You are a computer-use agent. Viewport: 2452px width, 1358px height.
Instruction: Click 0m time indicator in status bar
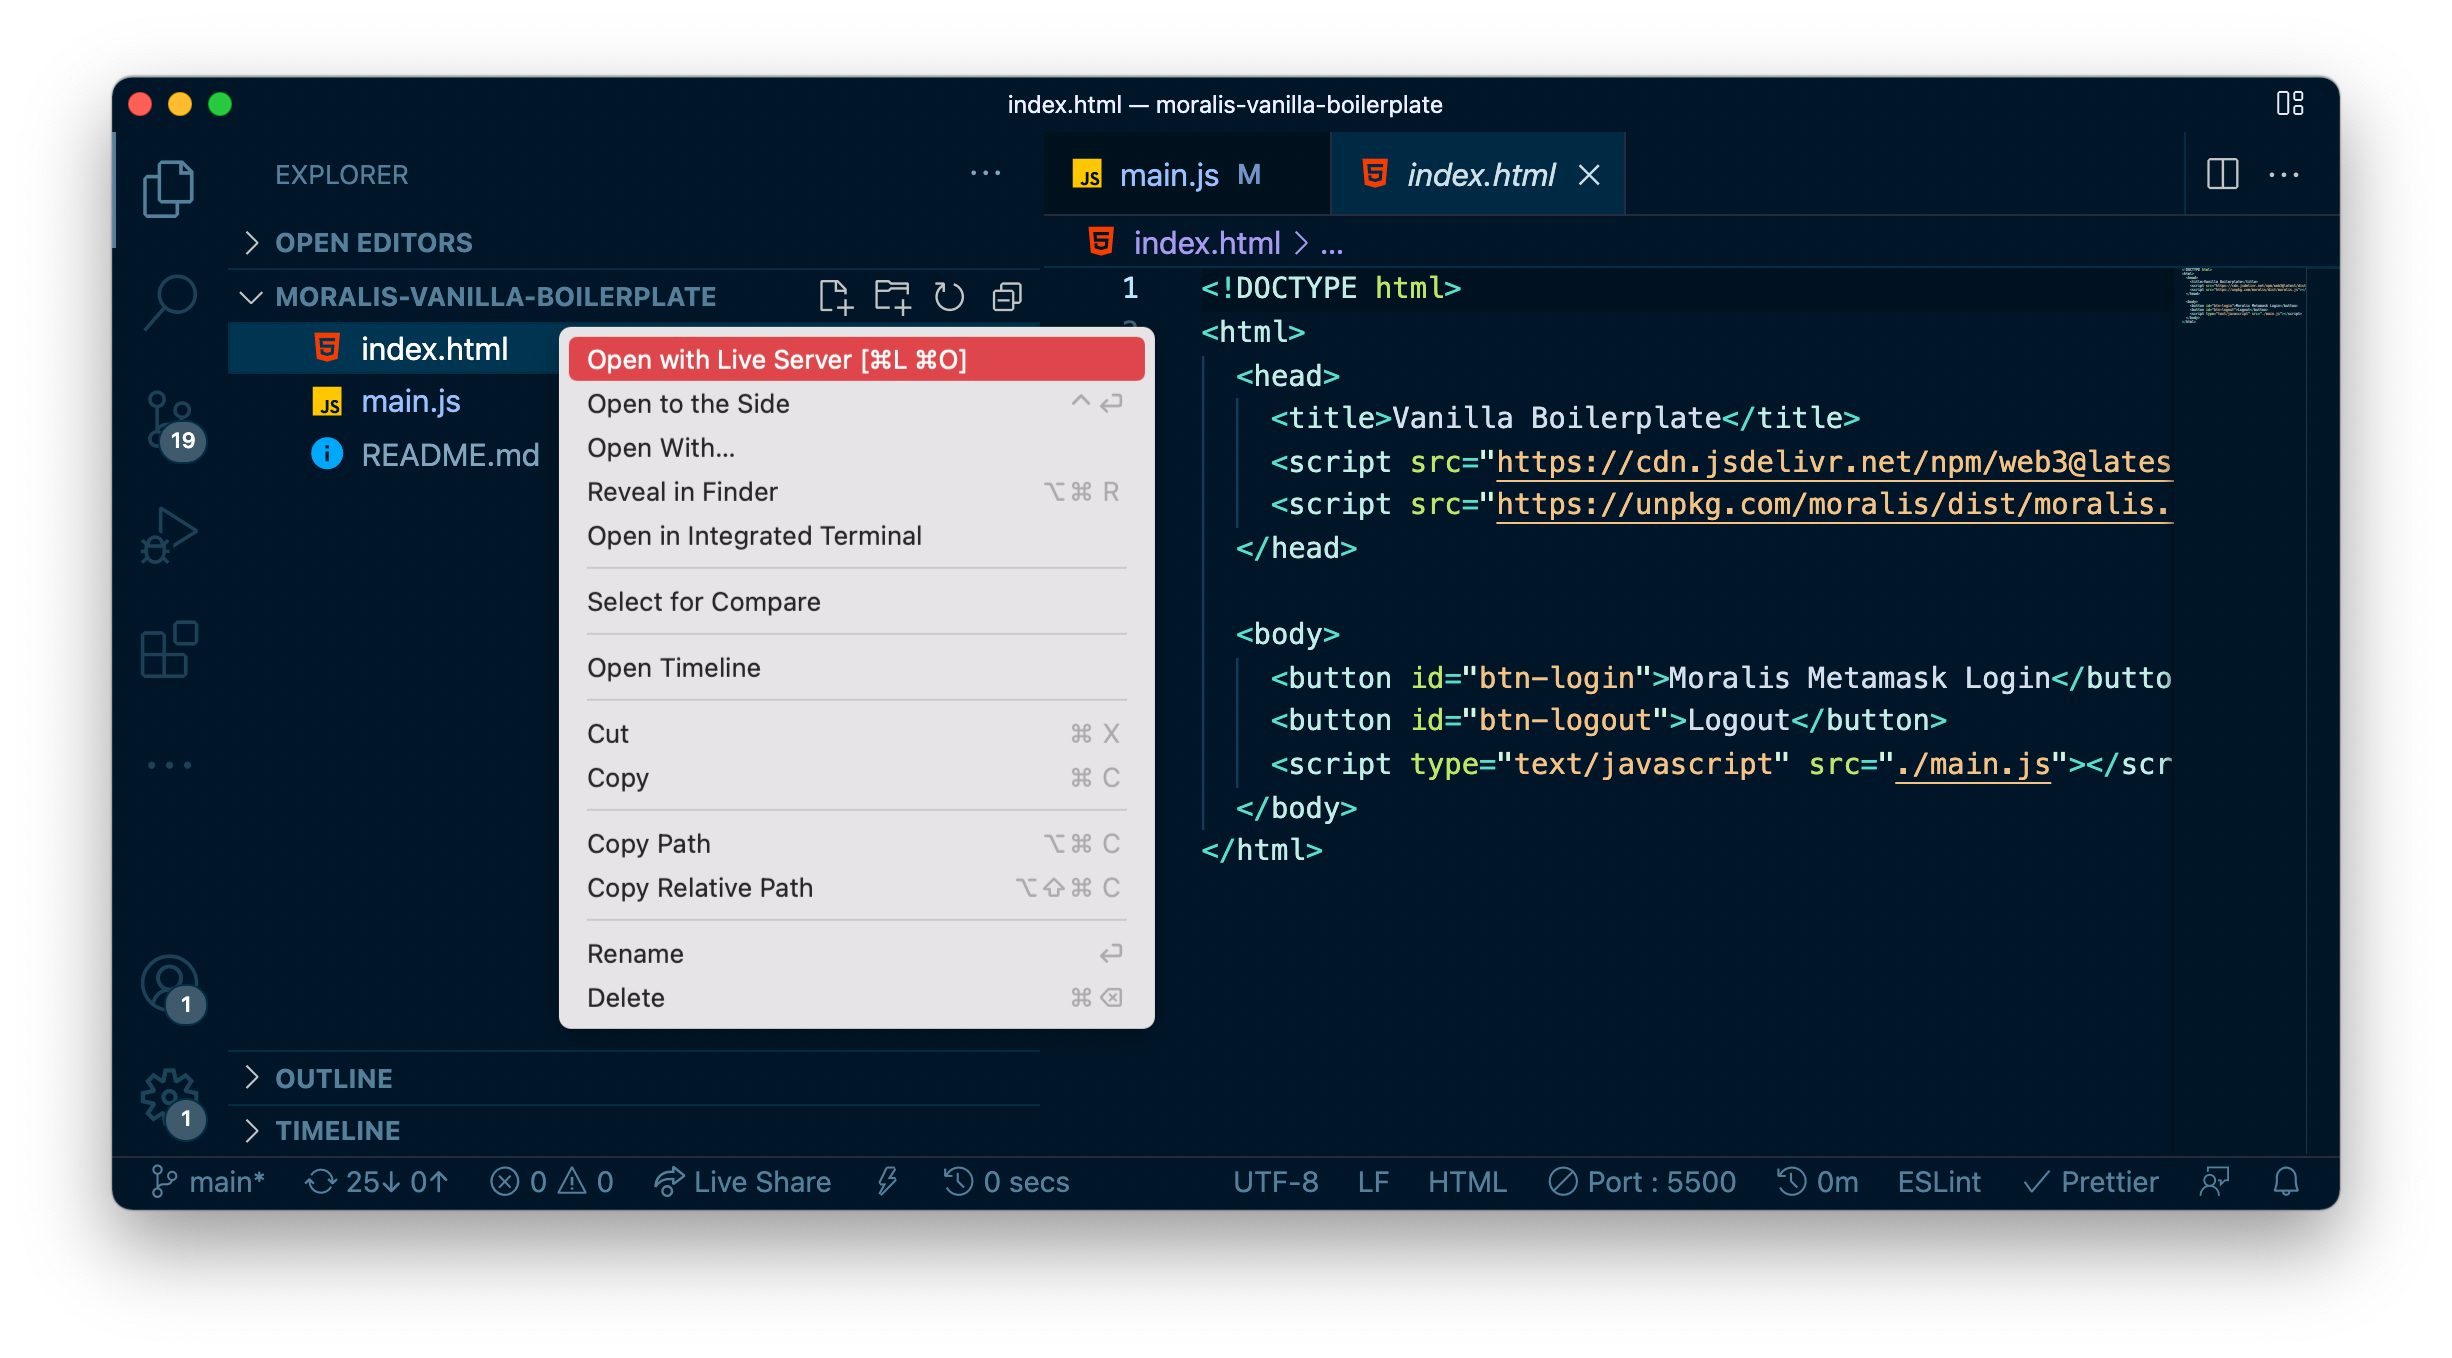(1817, 1182)
